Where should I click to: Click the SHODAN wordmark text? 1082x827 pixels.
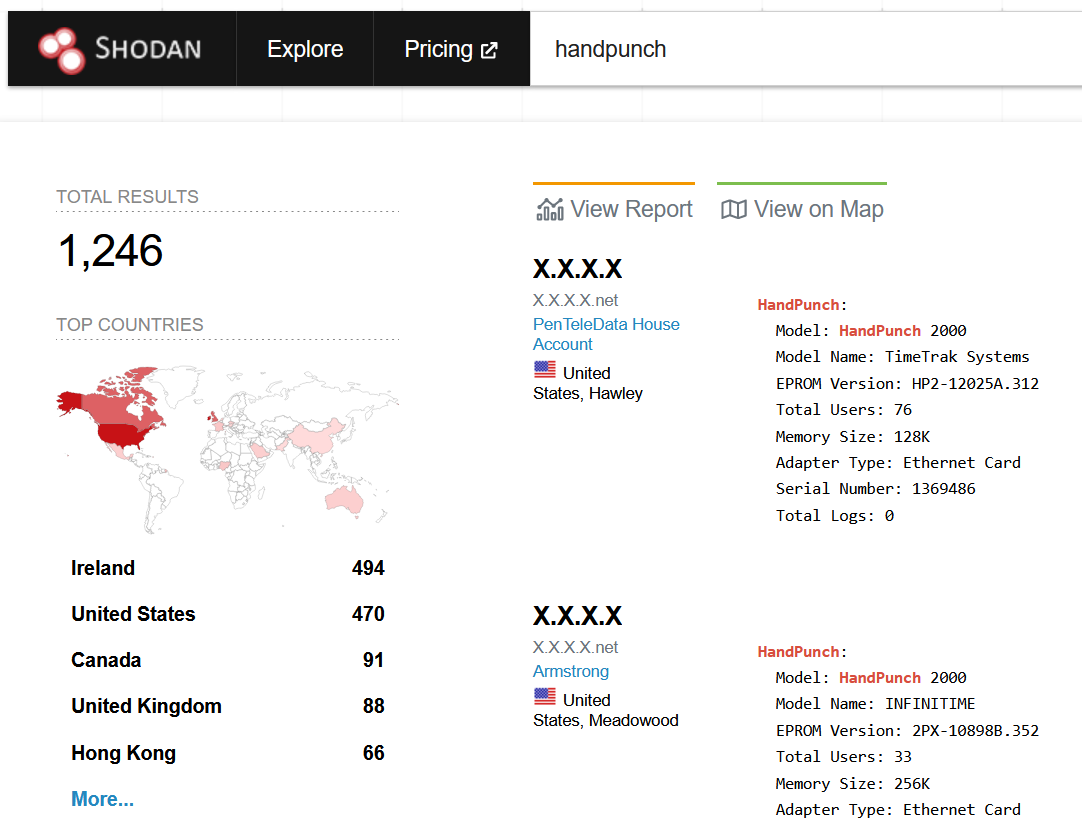(148, 49)
